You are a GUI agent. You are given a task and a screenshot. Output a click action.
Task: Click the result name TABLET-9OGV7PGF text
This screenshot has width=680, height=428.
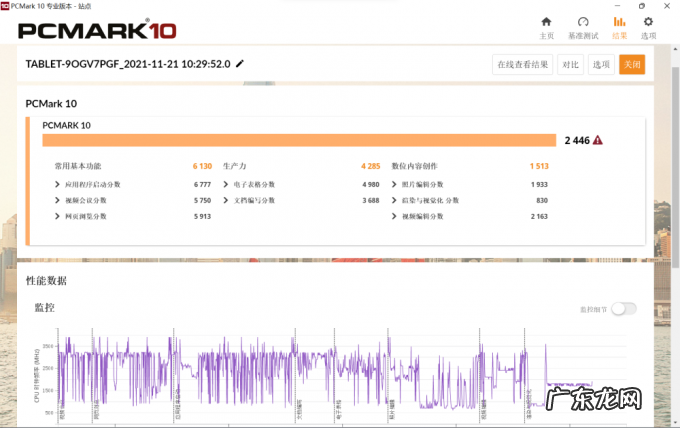[128, 64]
